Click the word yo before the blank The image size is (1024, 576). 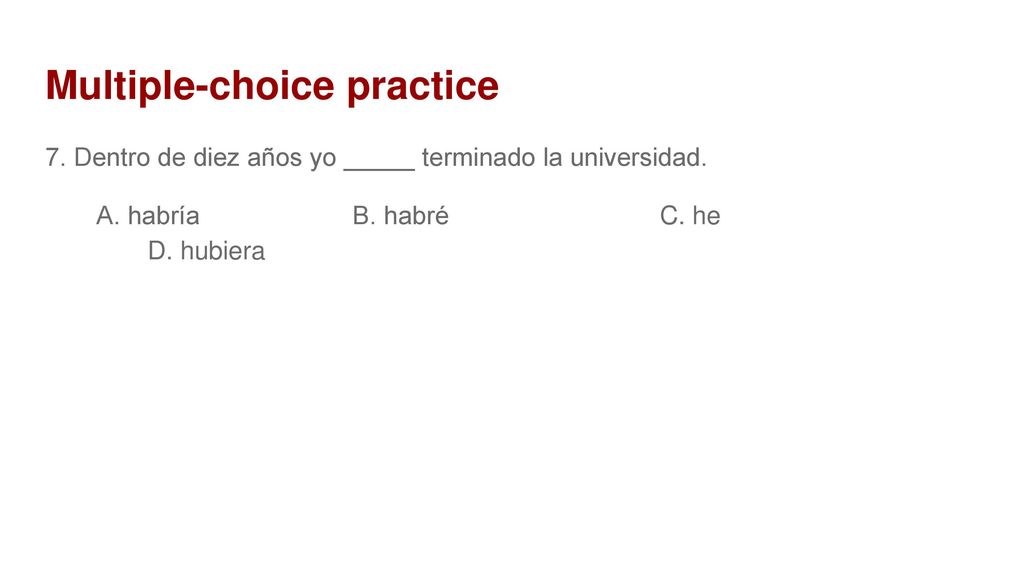click(323, 159)
